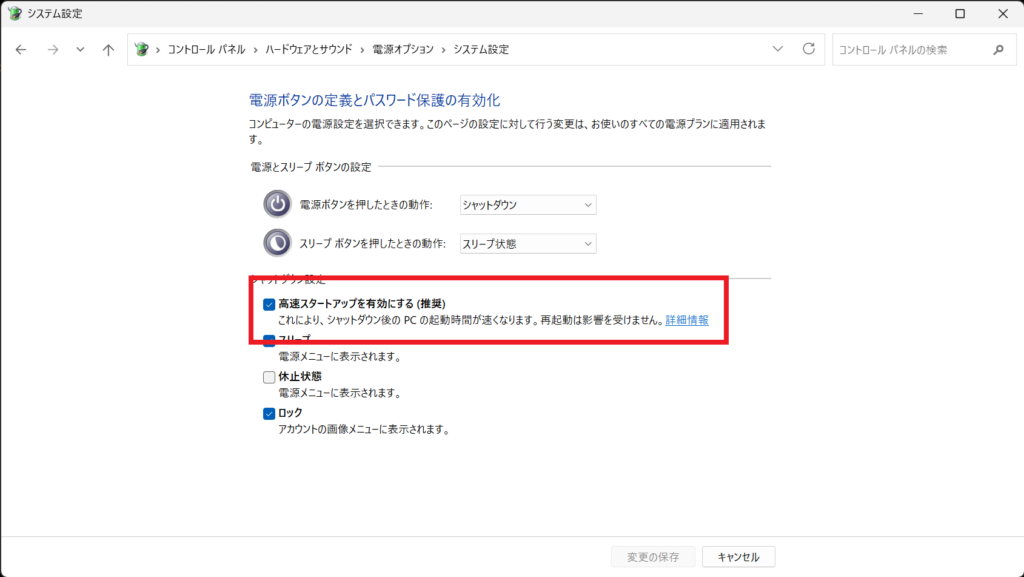This screenshot has height=577, width=1024.
Task: Click the キャンセル button
Action: point(738,557)
